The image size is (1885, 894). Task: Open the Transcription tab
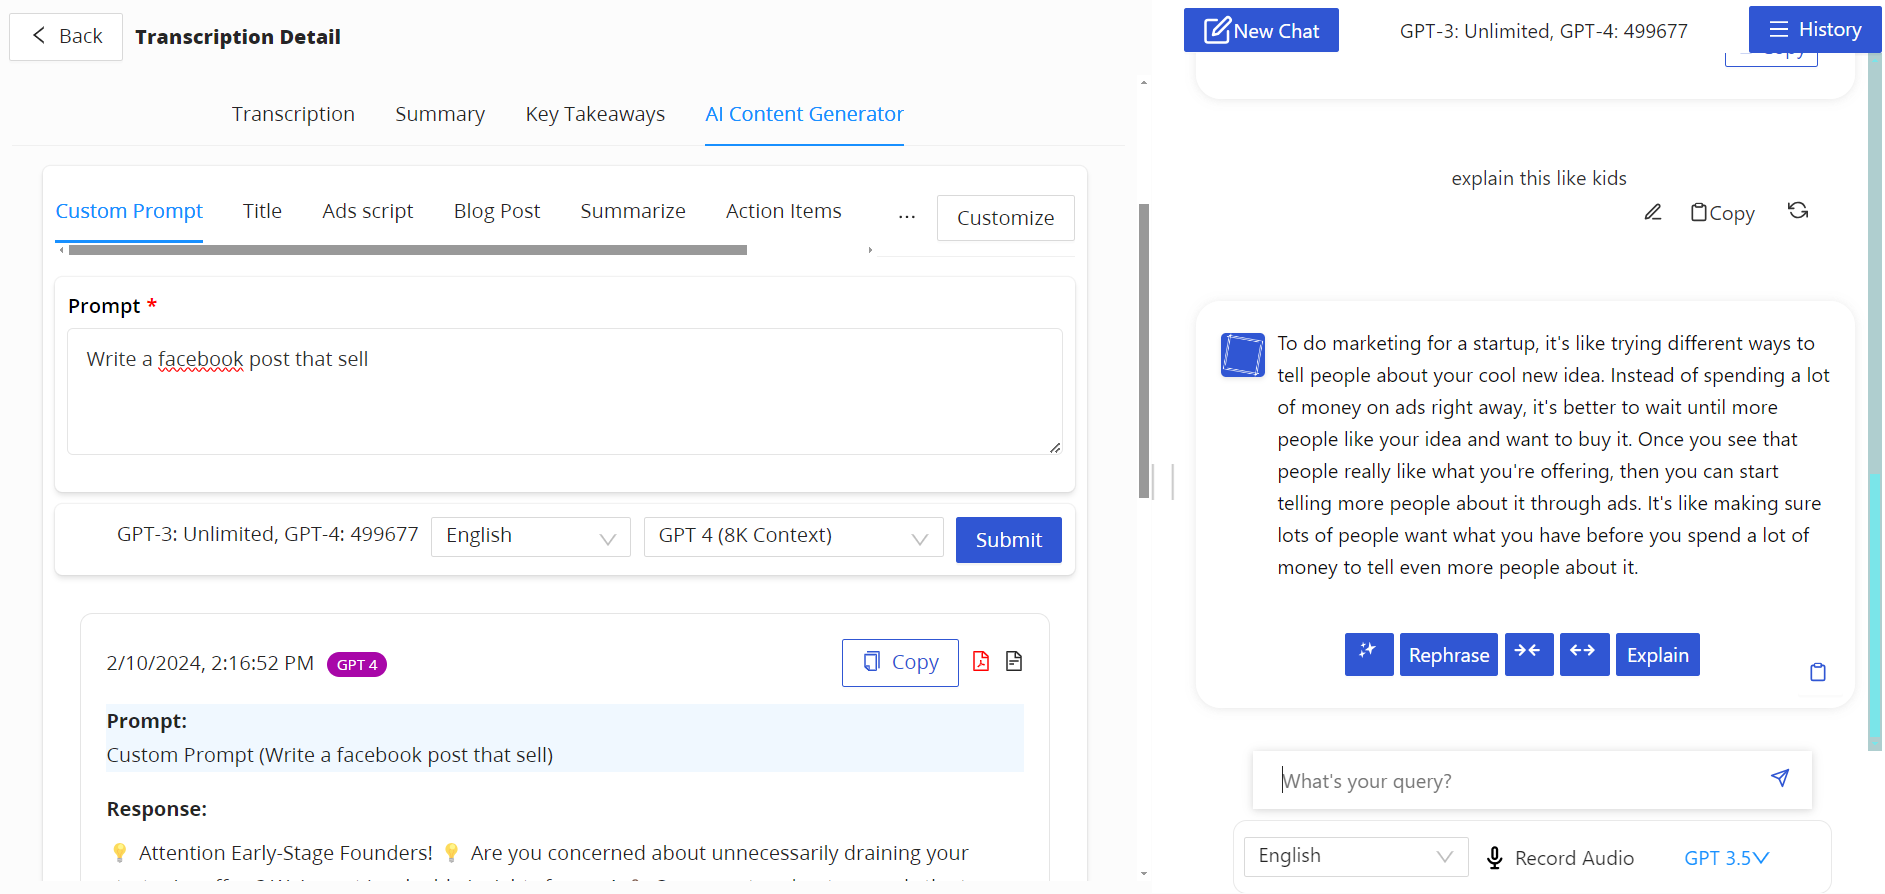293,115
